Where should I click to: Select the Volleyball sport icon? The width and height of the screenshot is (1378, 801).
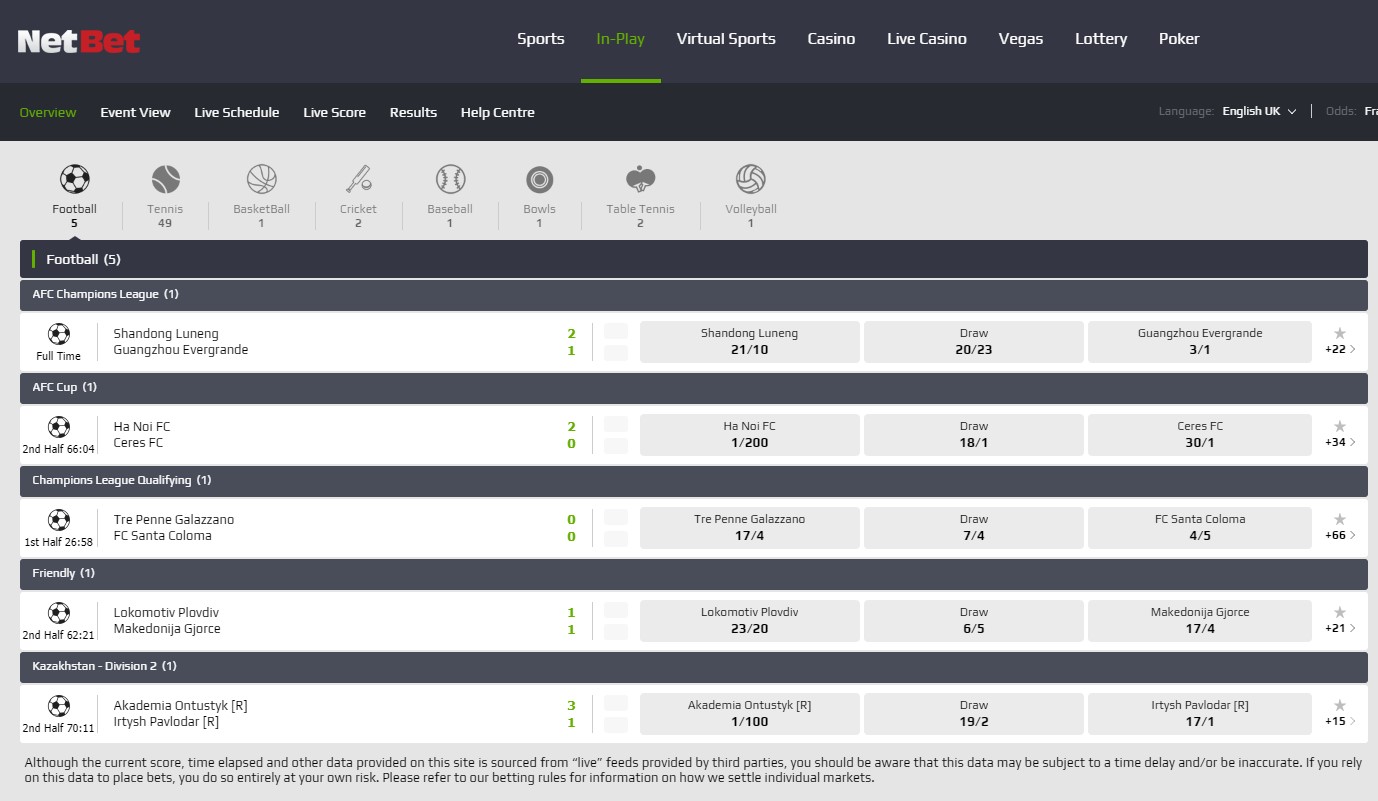[x=751, y=180]
